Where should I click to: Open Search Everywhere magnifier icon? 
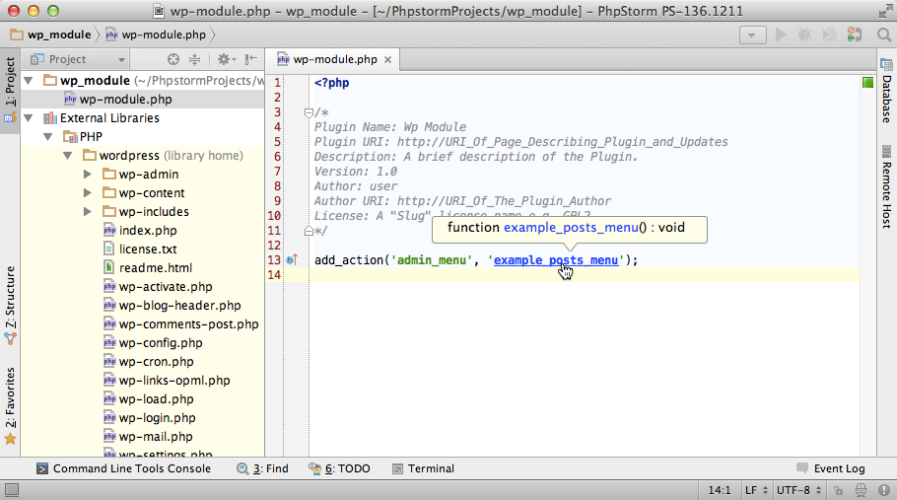[884, 35]
